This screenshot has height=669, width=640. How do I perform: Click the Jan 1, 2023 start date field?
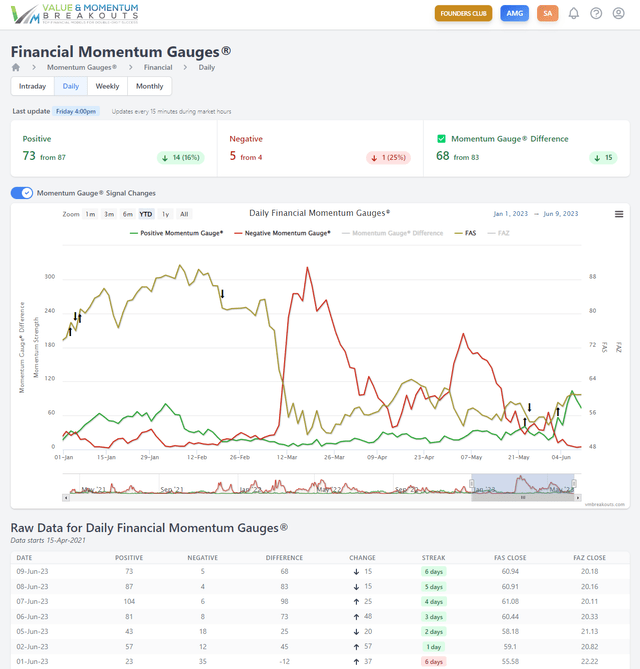[x=511, y=214]
